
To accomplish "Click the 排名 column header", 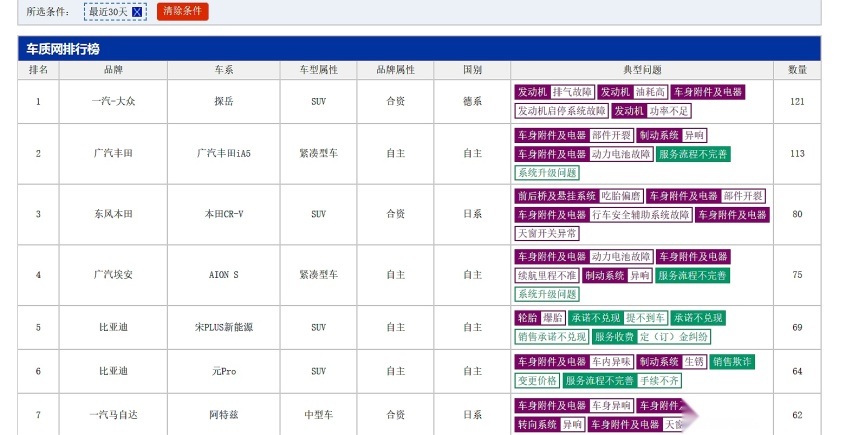I will click(38, 70).
